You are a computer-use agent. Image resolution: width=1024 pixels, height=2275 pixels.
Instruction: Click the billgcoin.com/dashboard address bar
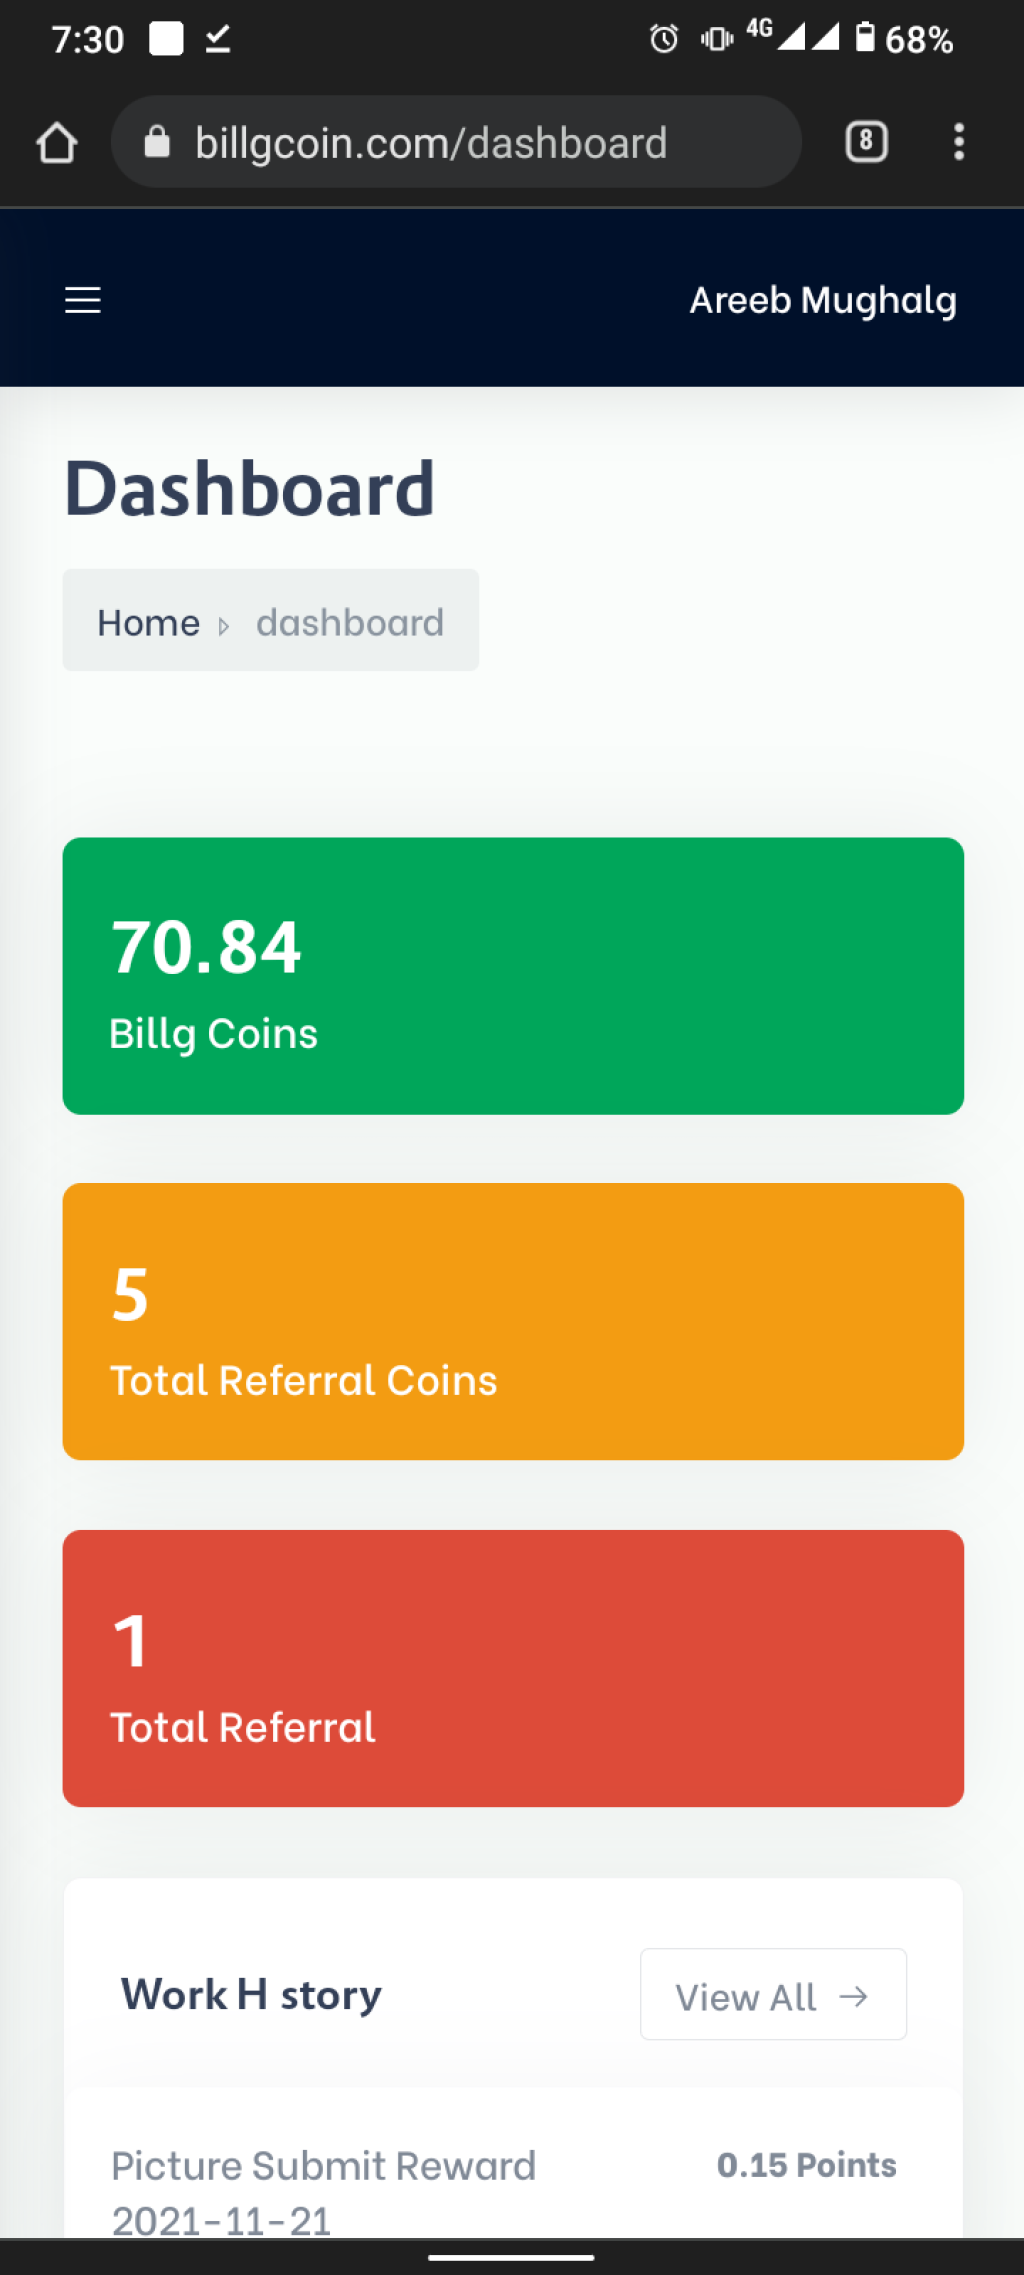click(456, 142)
